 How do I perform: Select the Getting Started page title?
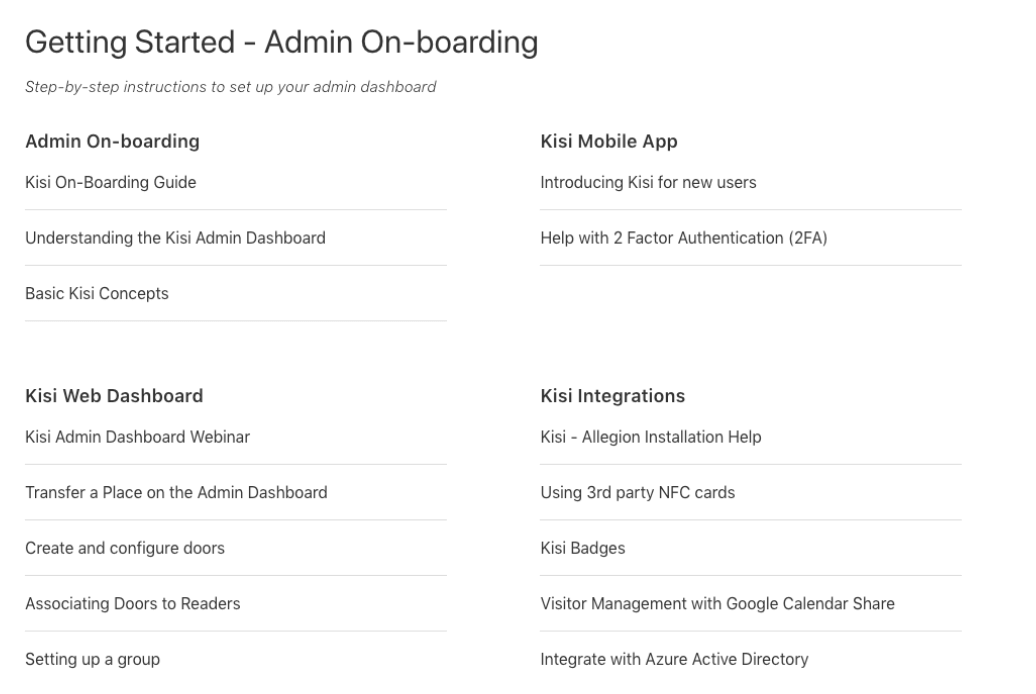click(x=281, y=42)
